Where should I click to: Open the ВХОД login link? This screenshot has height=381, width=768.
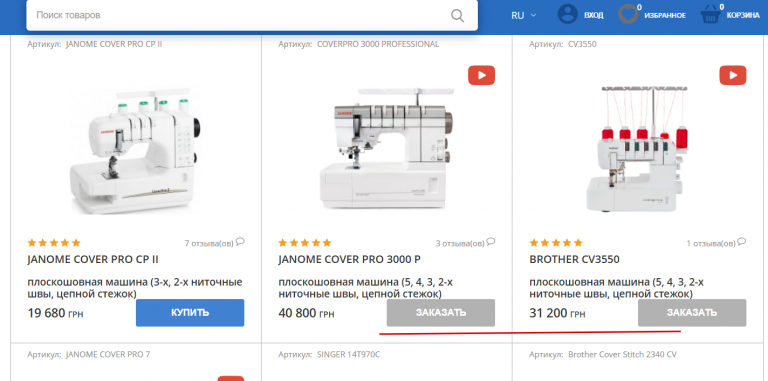point(594,15)
